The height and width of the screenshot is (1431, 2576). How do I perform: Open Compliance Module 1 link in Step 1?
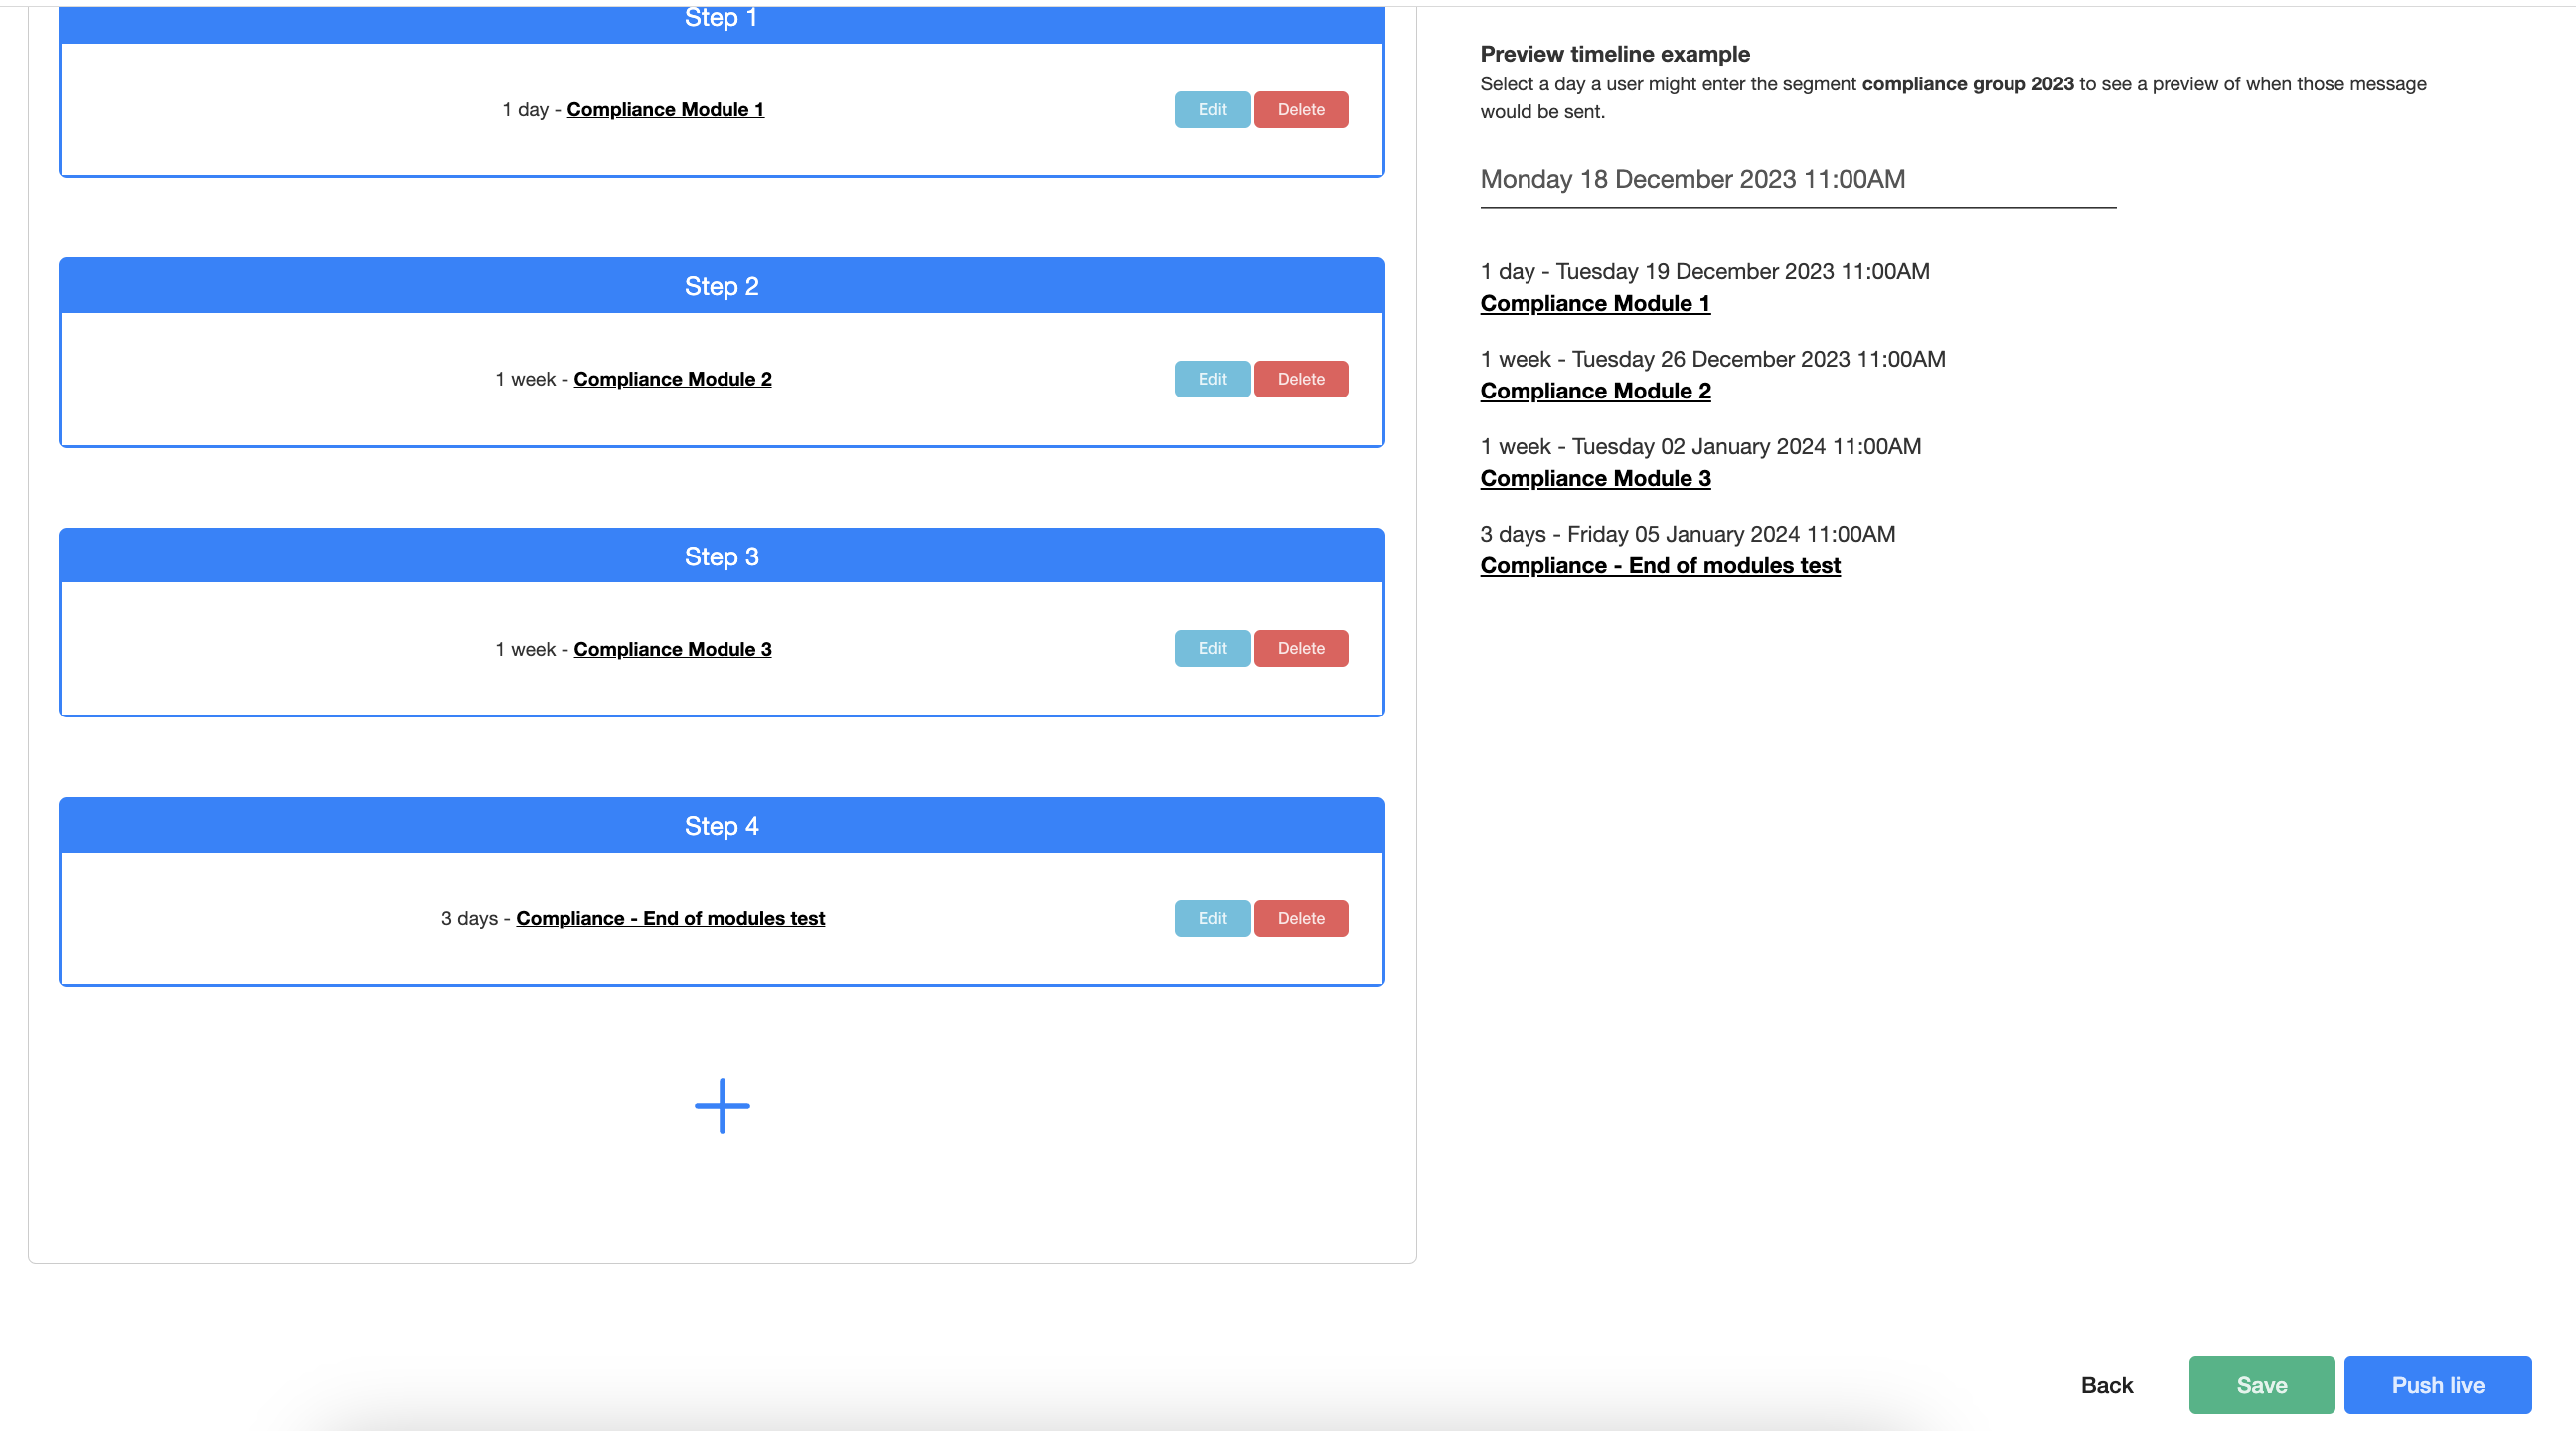[x=665, y=110]
